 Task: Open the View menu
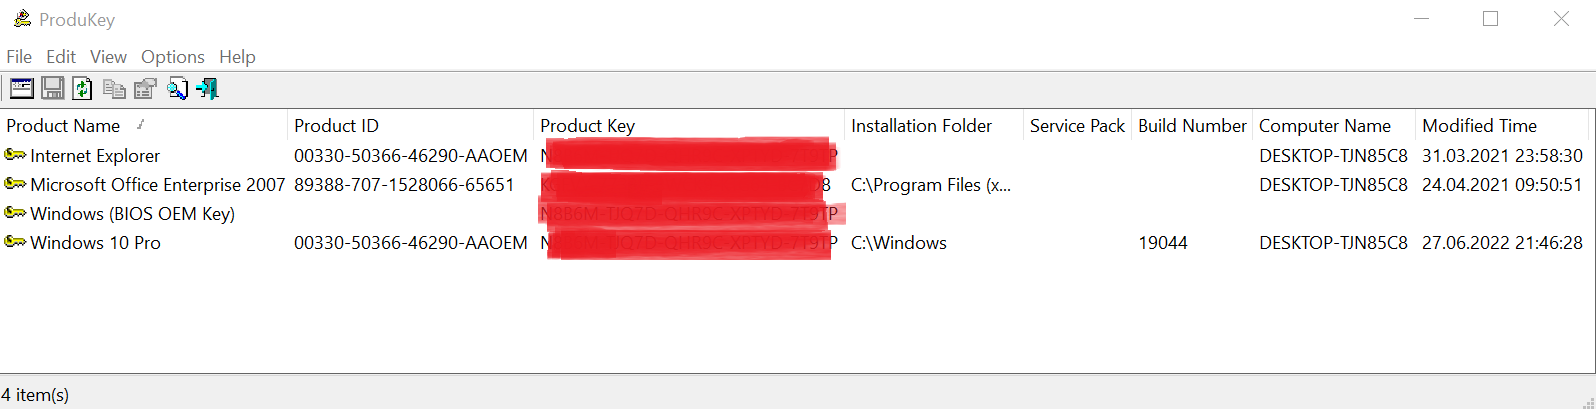[x=108, y=57]
